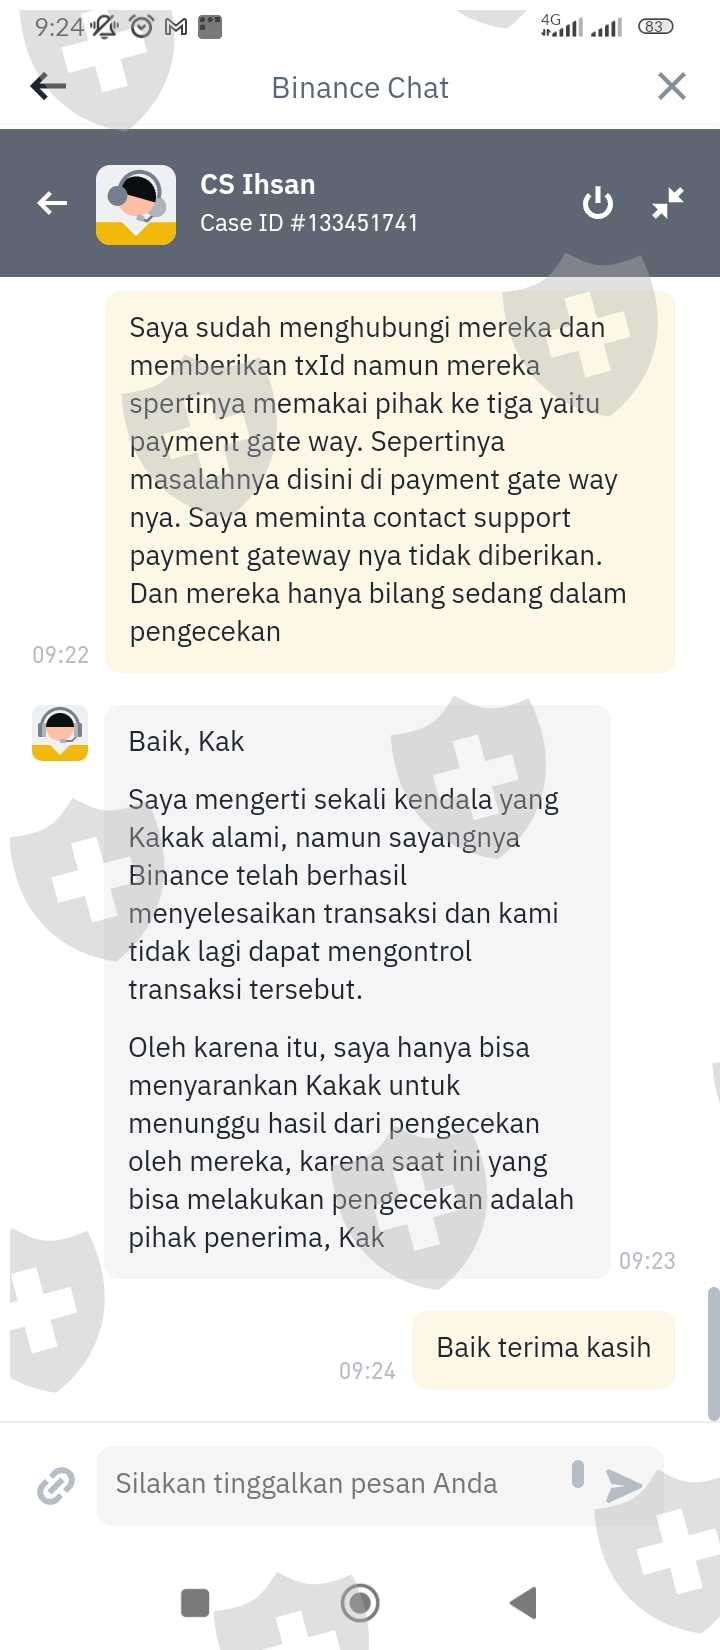Tap the Binance Chat title
Image resolution: width=720 pixels, height=1650 pixels.
(x=360, y=88)
